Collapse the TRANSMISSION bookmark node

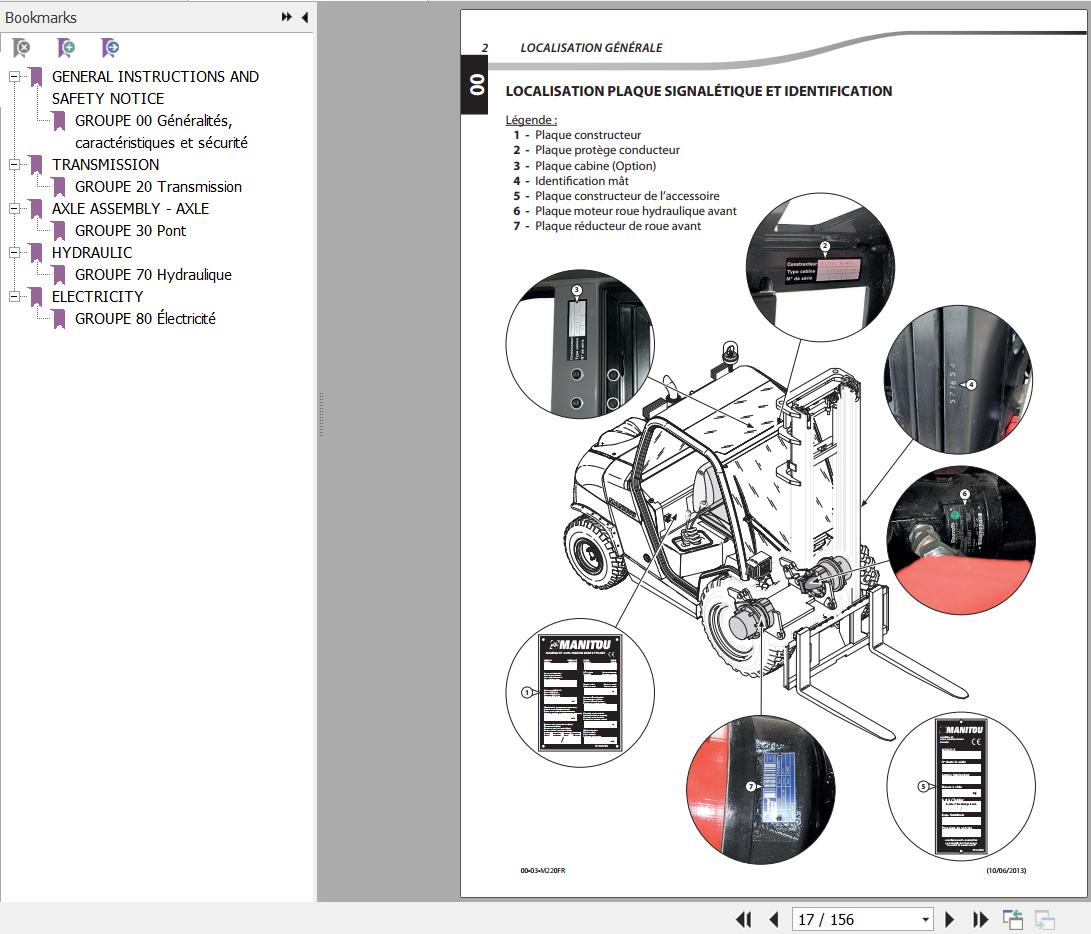[x=14, y=165]
